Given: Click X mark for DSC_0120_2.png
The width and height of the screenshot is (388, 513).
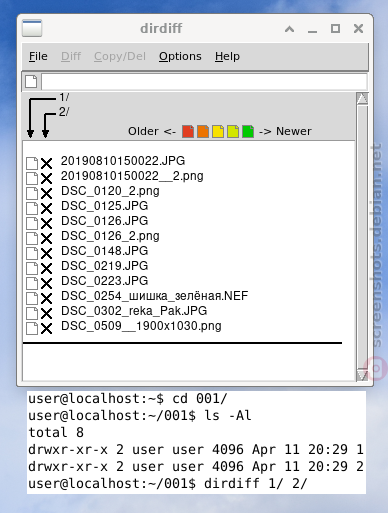Looking at the screenshot, I should pos(47,194).
